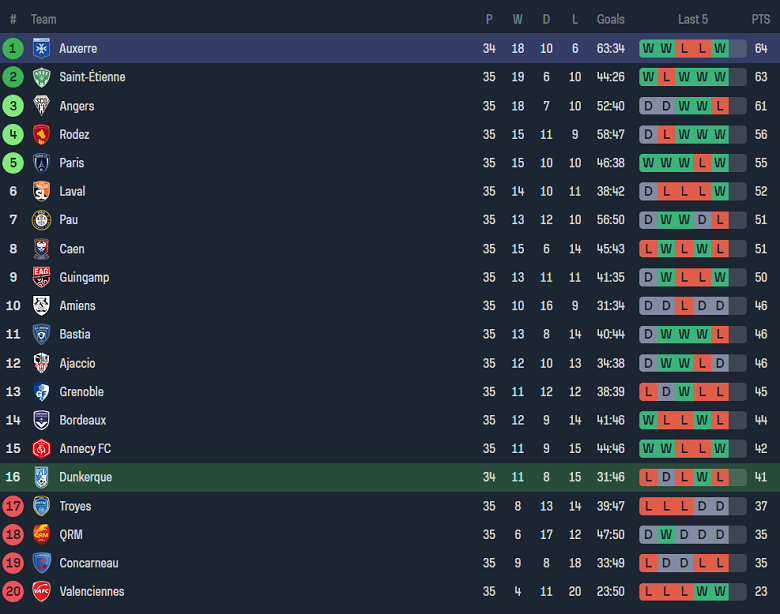This screenshot has width=780, height=614.
Task: Click the Caen team badge
Action: pyautogui.click(x=41, y=249)
